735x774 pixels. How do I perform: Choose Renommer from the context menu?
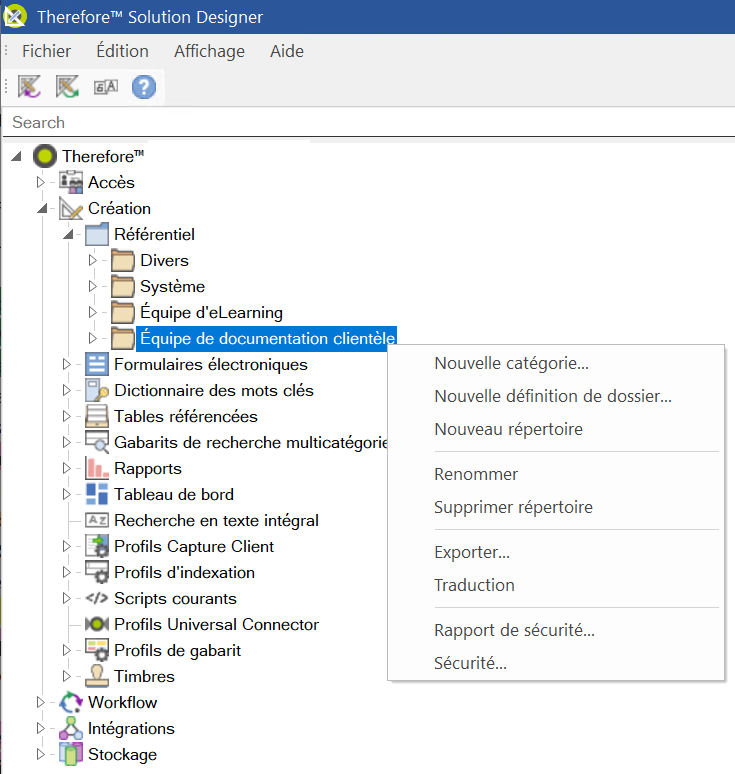556,474
